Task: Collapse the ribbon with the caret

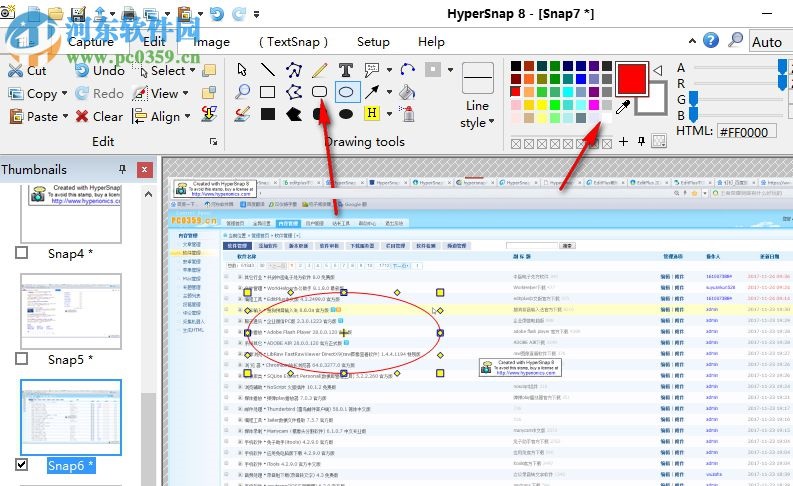Action: [x=692, y=40]
